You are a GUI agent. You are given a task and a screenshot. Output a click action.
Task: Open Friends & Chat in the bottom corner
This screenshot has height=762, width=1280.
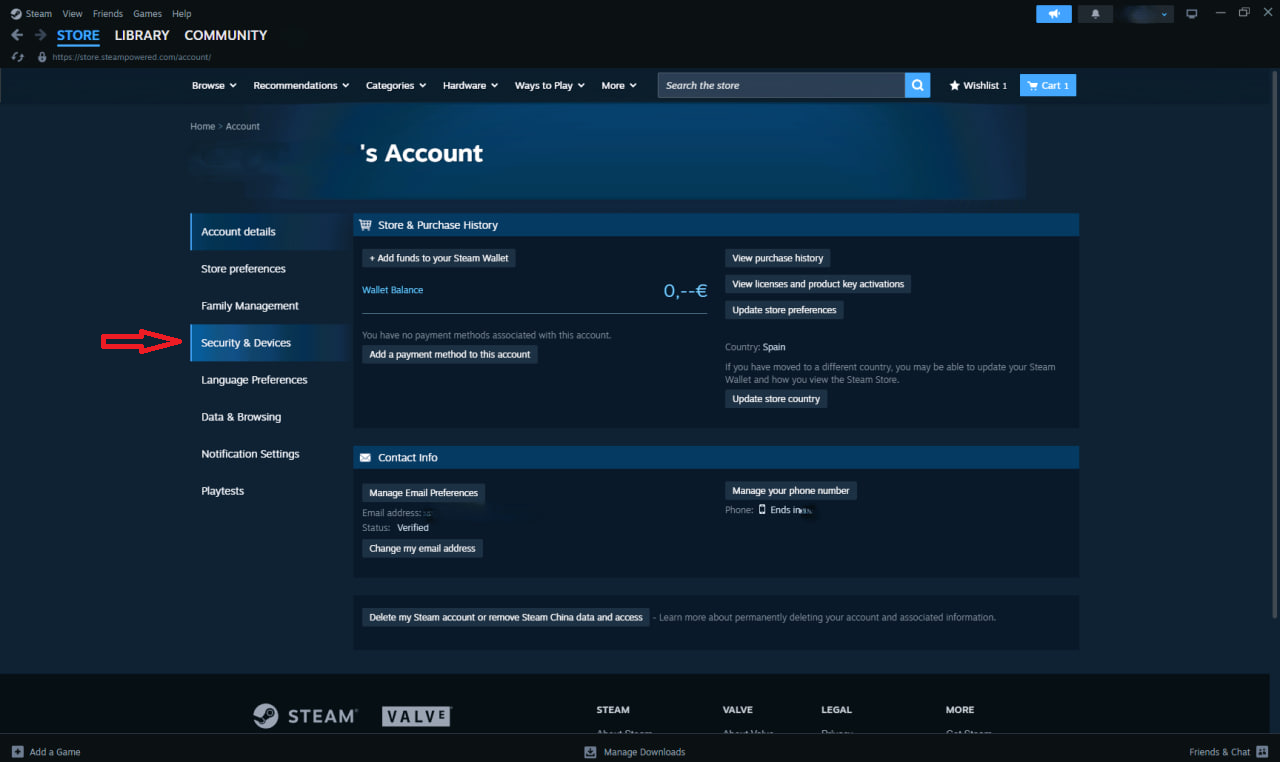(1228, 752)
